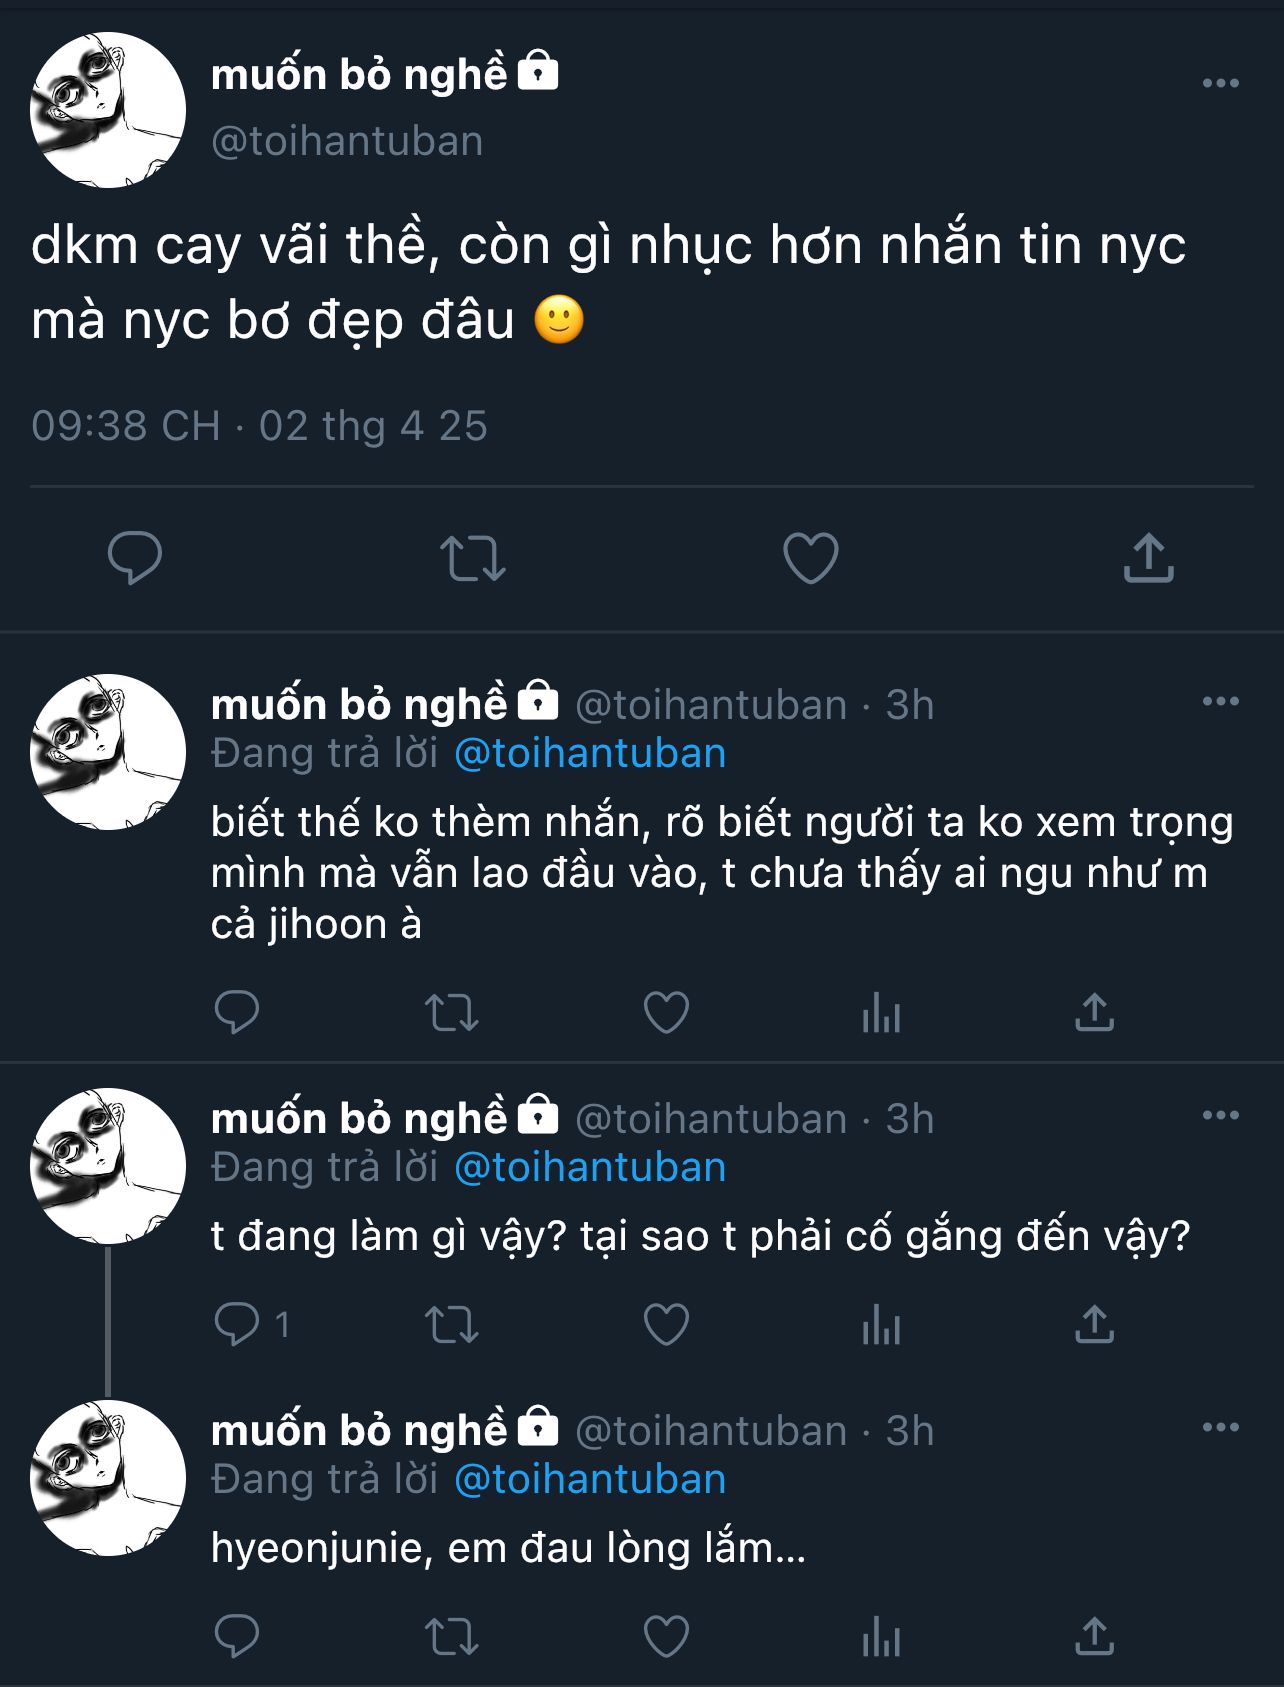The width and height of the screenshot is (1284, 1687).
Task: Retweet the reply mentioning jihoon
Action: pyautogui.click(x=452, y=1013)
